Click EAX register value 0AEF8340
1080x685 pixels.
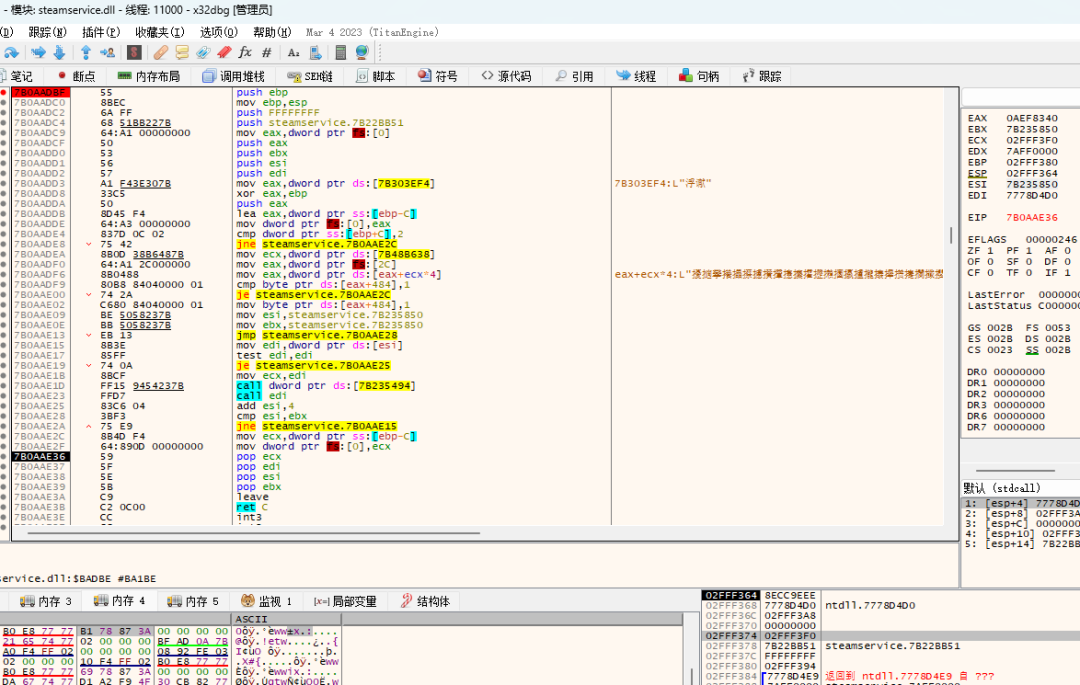pyautogui.click(x=1032, y=118)
